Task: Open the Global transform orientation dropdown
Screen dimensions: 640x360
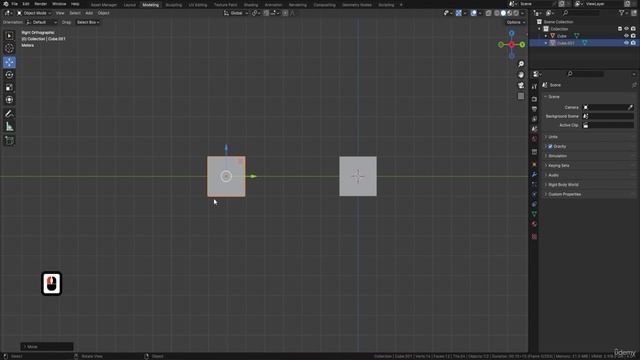Action: point(236,13)
